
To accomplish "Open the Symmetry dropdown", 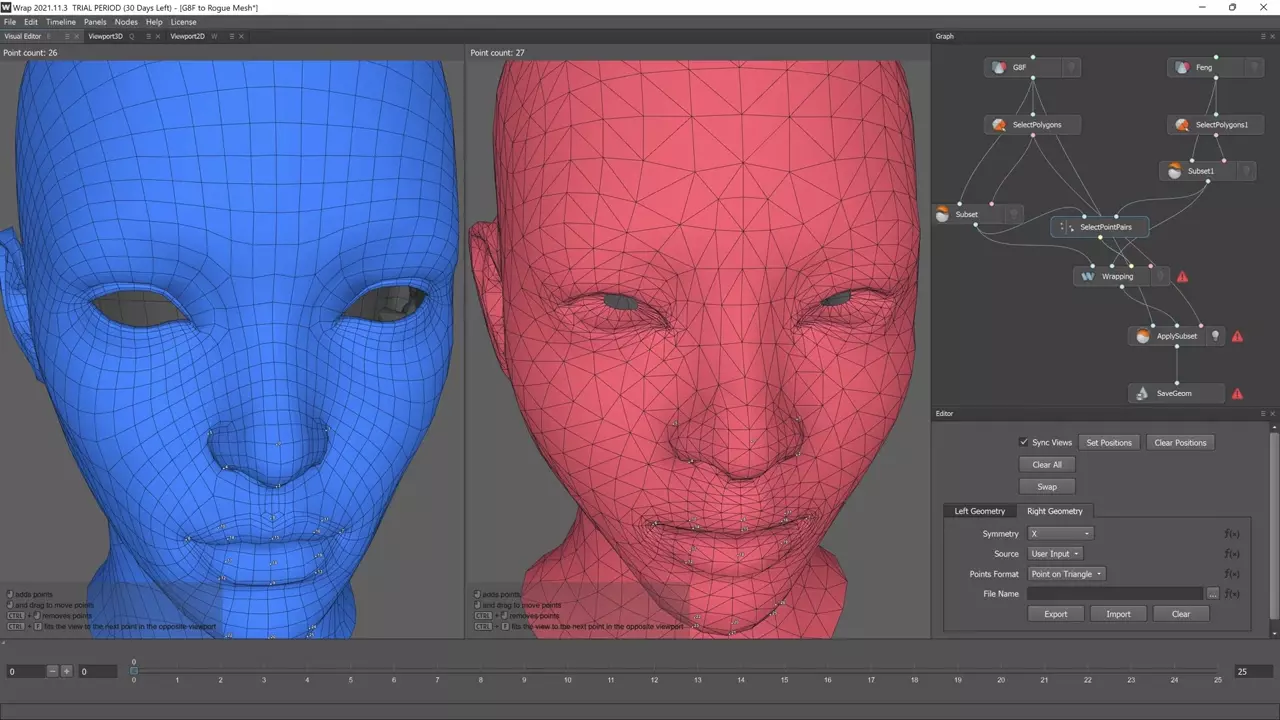I will pos(1061,534).
